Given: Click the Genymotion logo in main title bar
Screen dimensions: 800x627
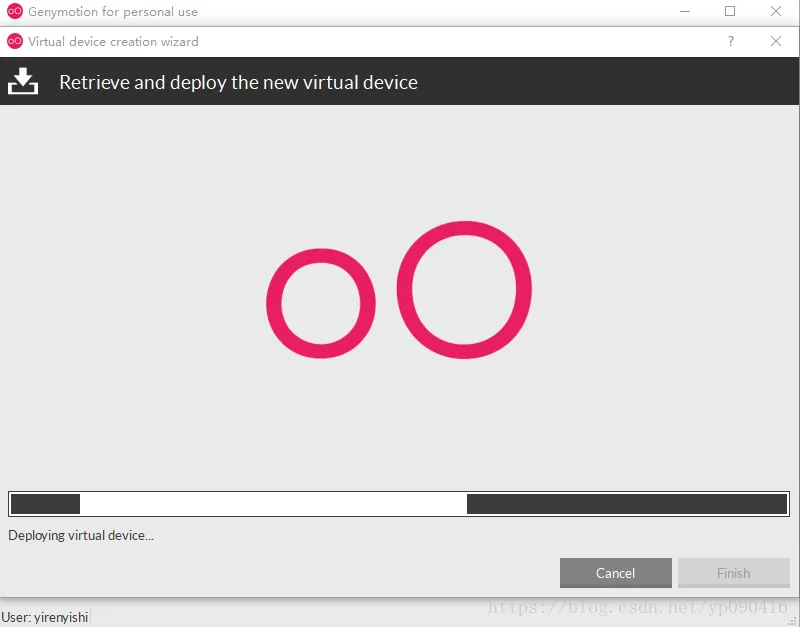Looking at the screenshot, I should (15, 11).
